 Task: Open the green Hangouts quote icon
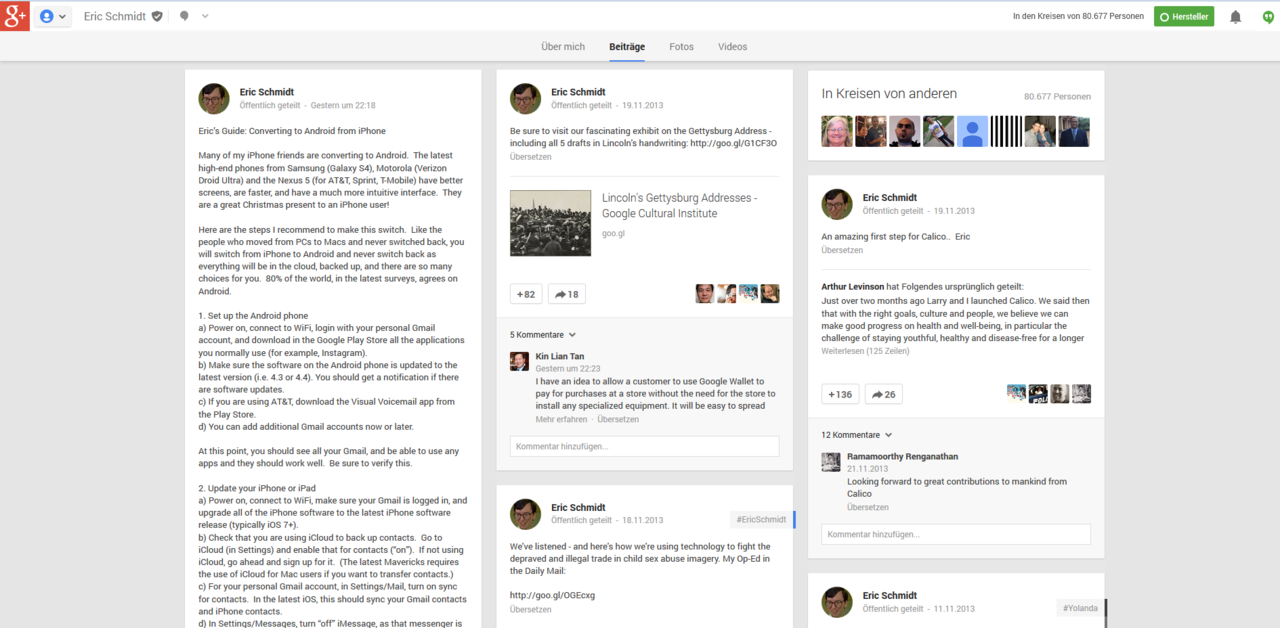[x=1268, y=17]
